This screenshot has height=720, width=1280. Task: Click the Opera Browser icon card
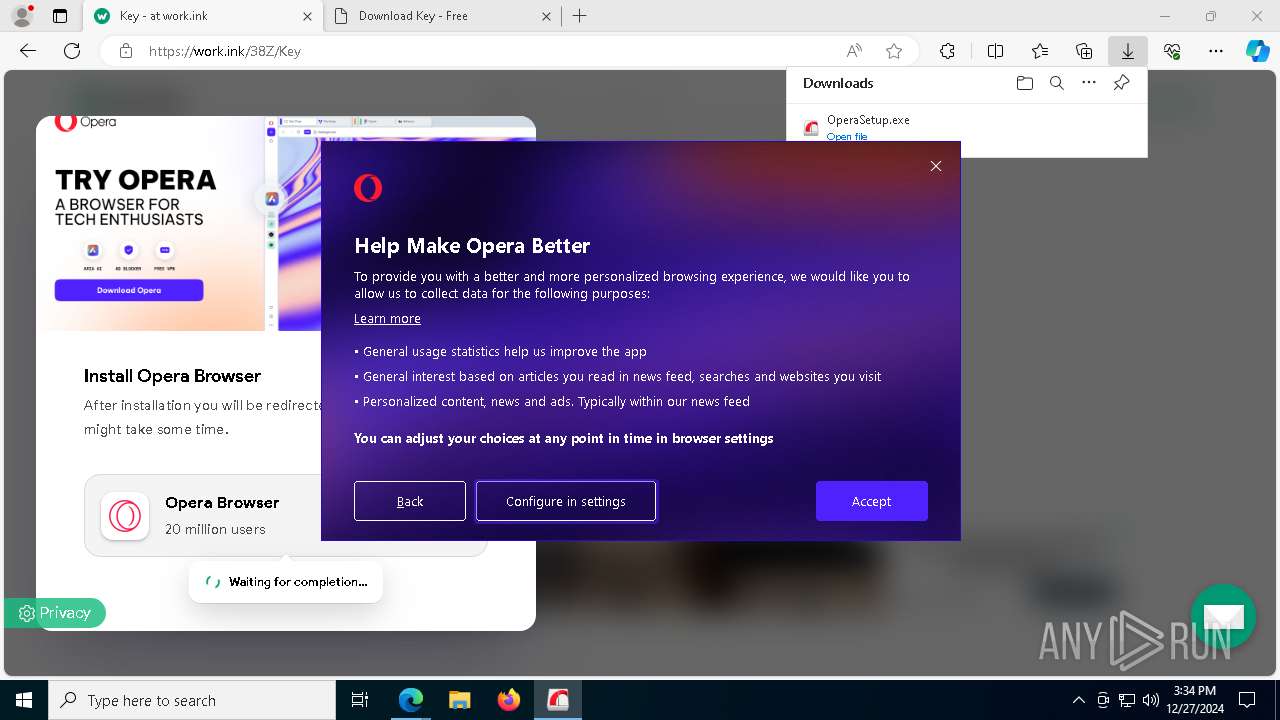125,516
